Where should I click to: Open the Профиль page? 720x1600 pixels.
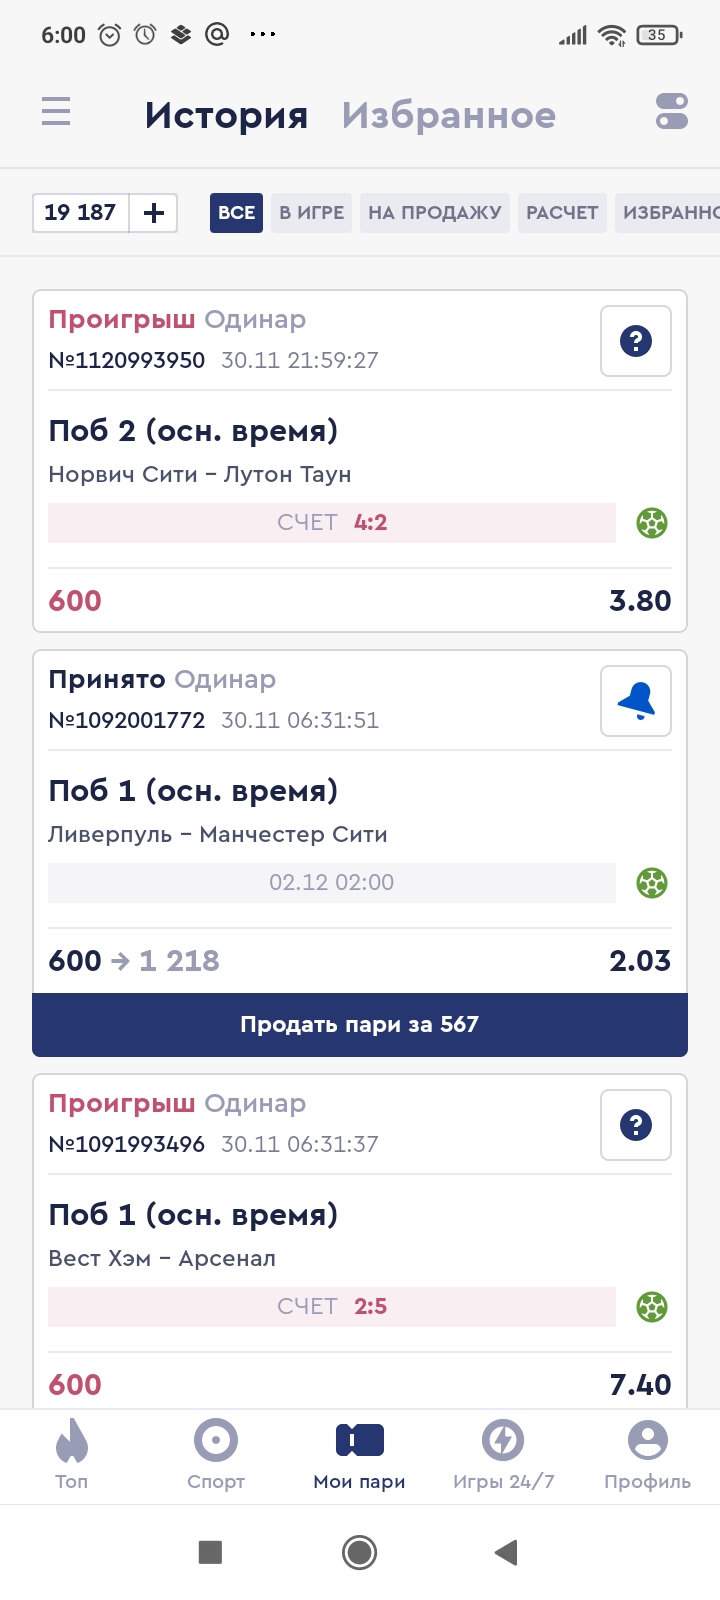click(x=647, y=1453)
